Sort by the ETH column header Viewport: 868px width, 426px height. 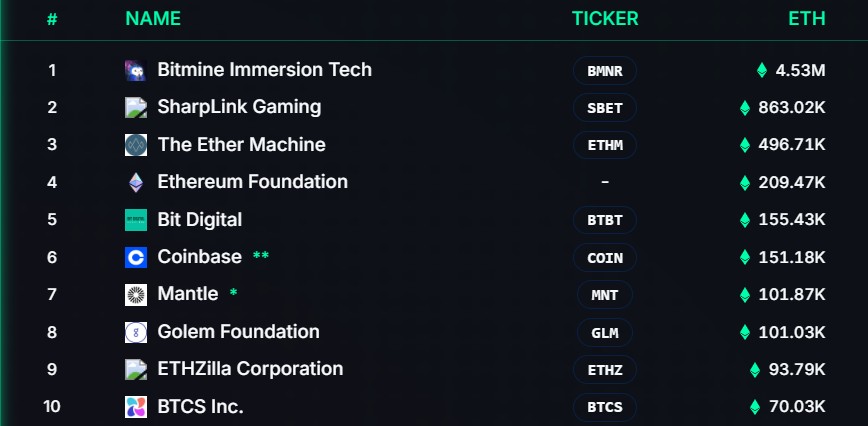coord(806,18)
